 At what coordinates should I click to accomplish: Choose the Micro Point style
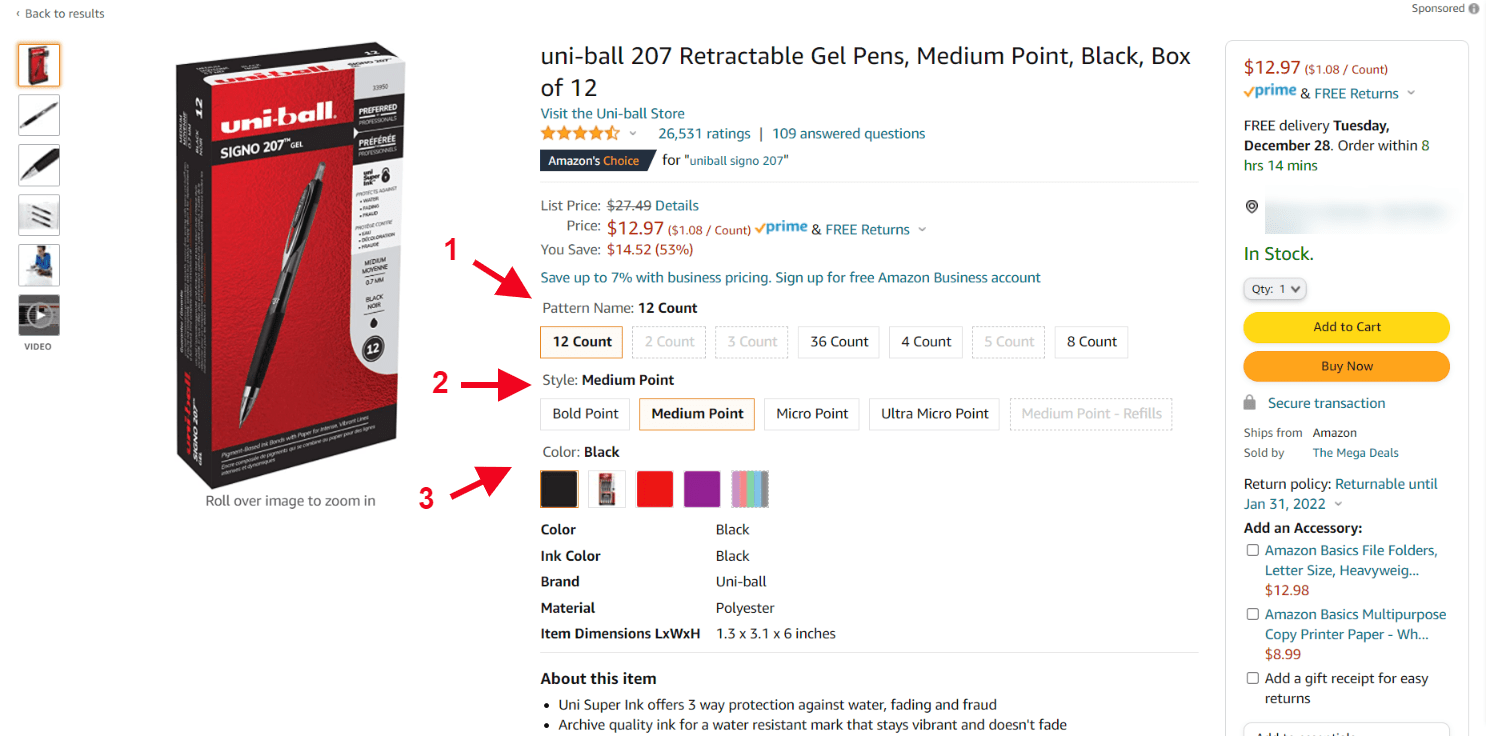click(x=812, y=414)
